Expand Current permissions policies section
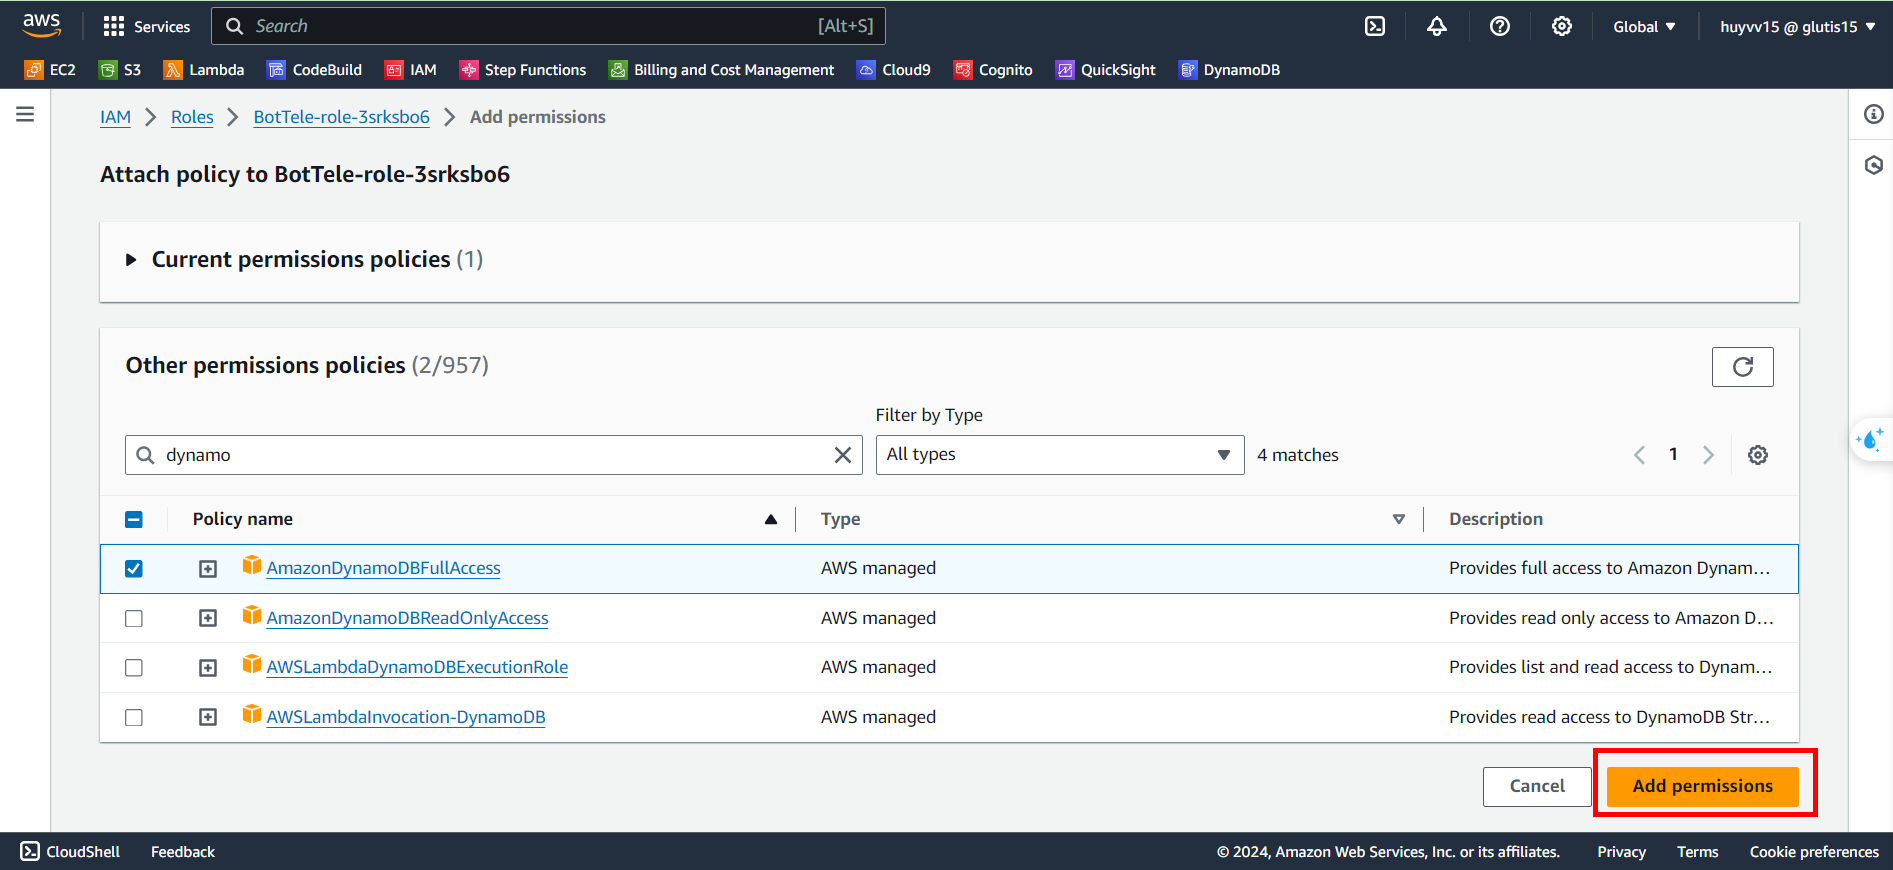1893x870 pixels. (x=131, y=260)
